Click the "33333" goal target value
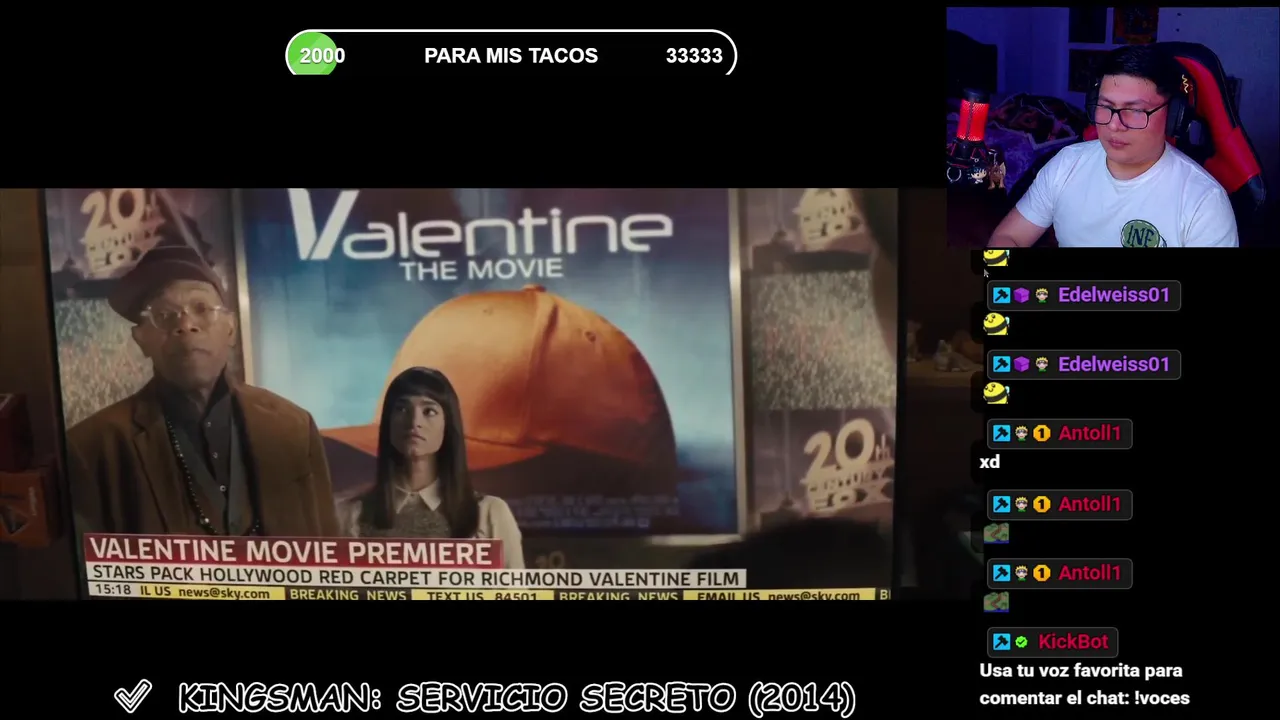1280x720 pixels. pyautogui.click(x=694, y=56)
